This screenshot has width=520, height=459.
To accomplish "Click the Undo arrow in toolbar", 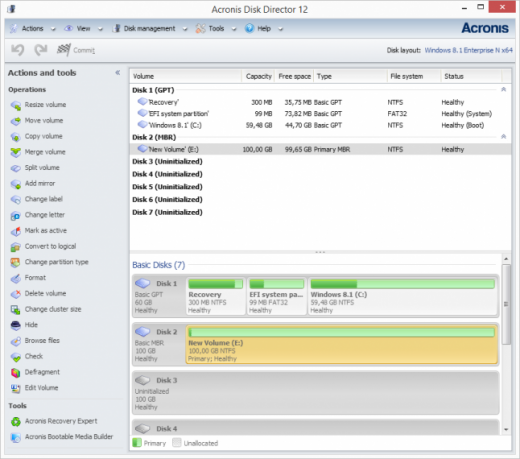I will pyautogui.click(x=18, y=50).
